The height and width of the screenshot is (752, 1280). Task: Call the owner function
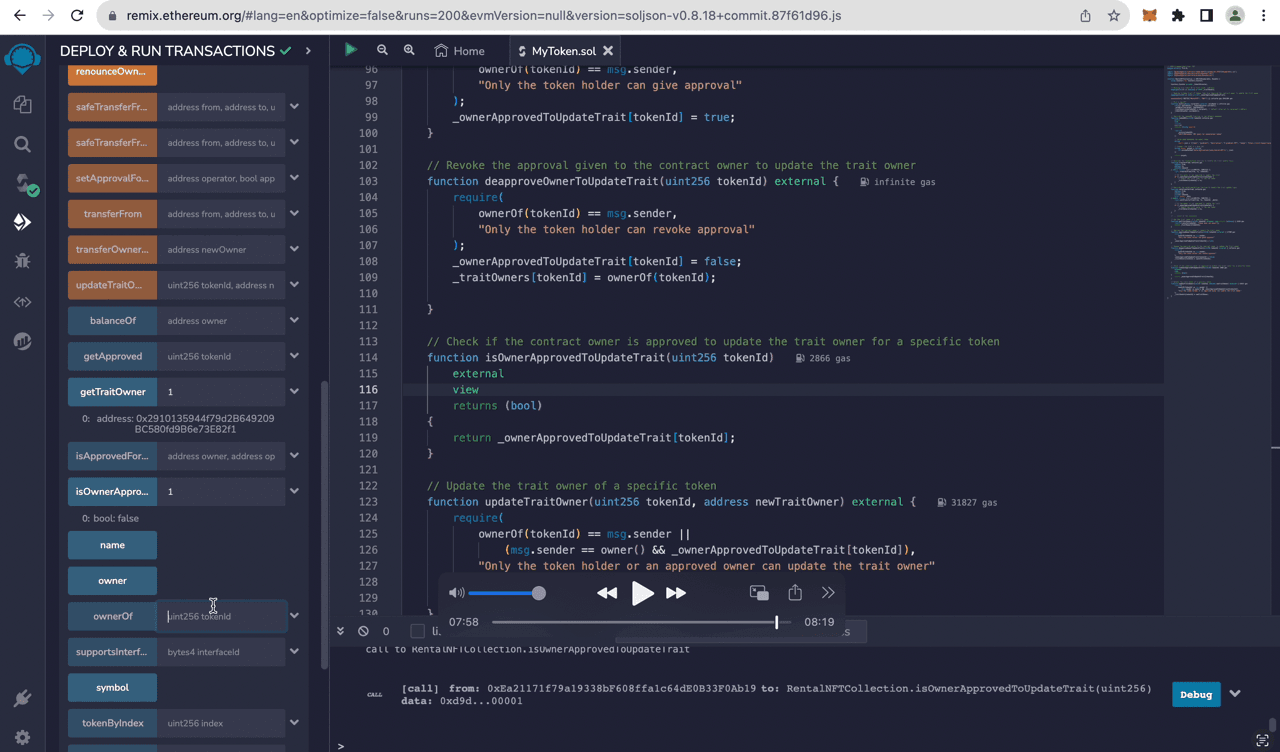click(112, 581)
